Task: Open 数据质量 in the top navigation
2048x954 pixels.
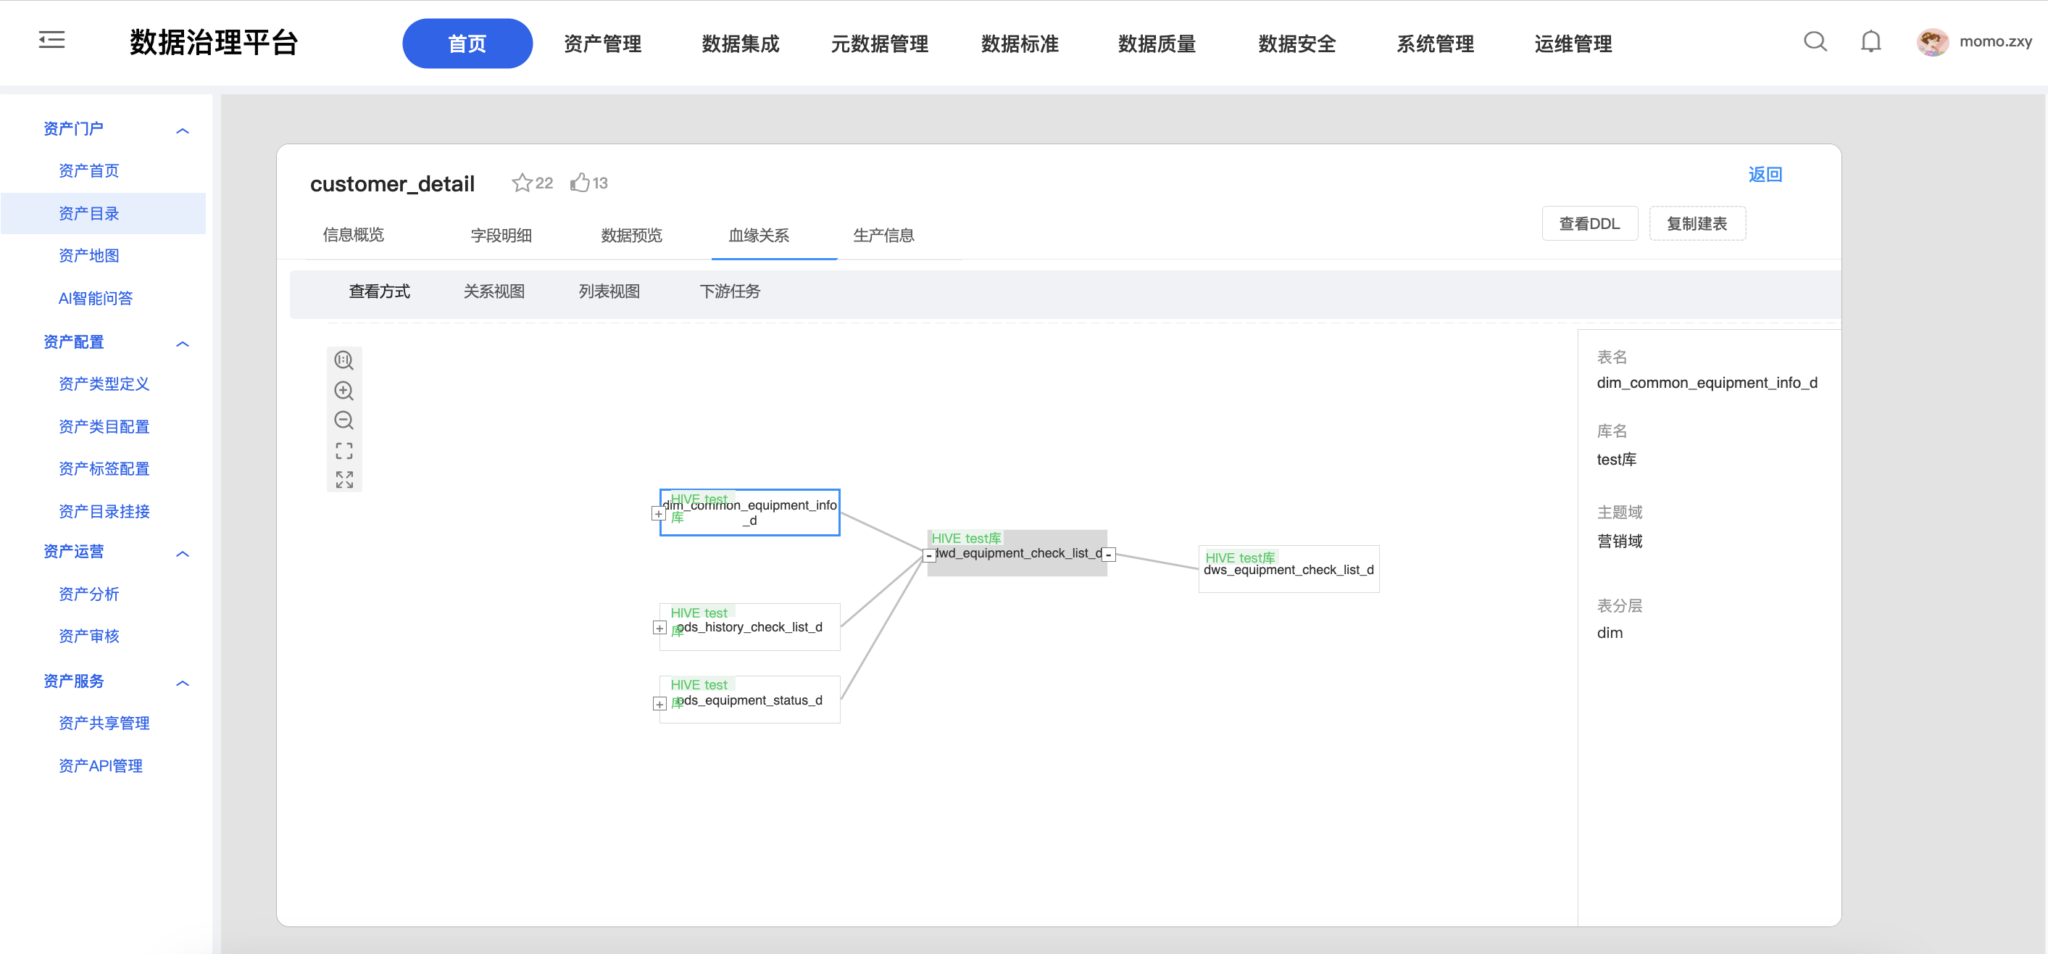Action: pyautogui.click(x=1157, y=44)
